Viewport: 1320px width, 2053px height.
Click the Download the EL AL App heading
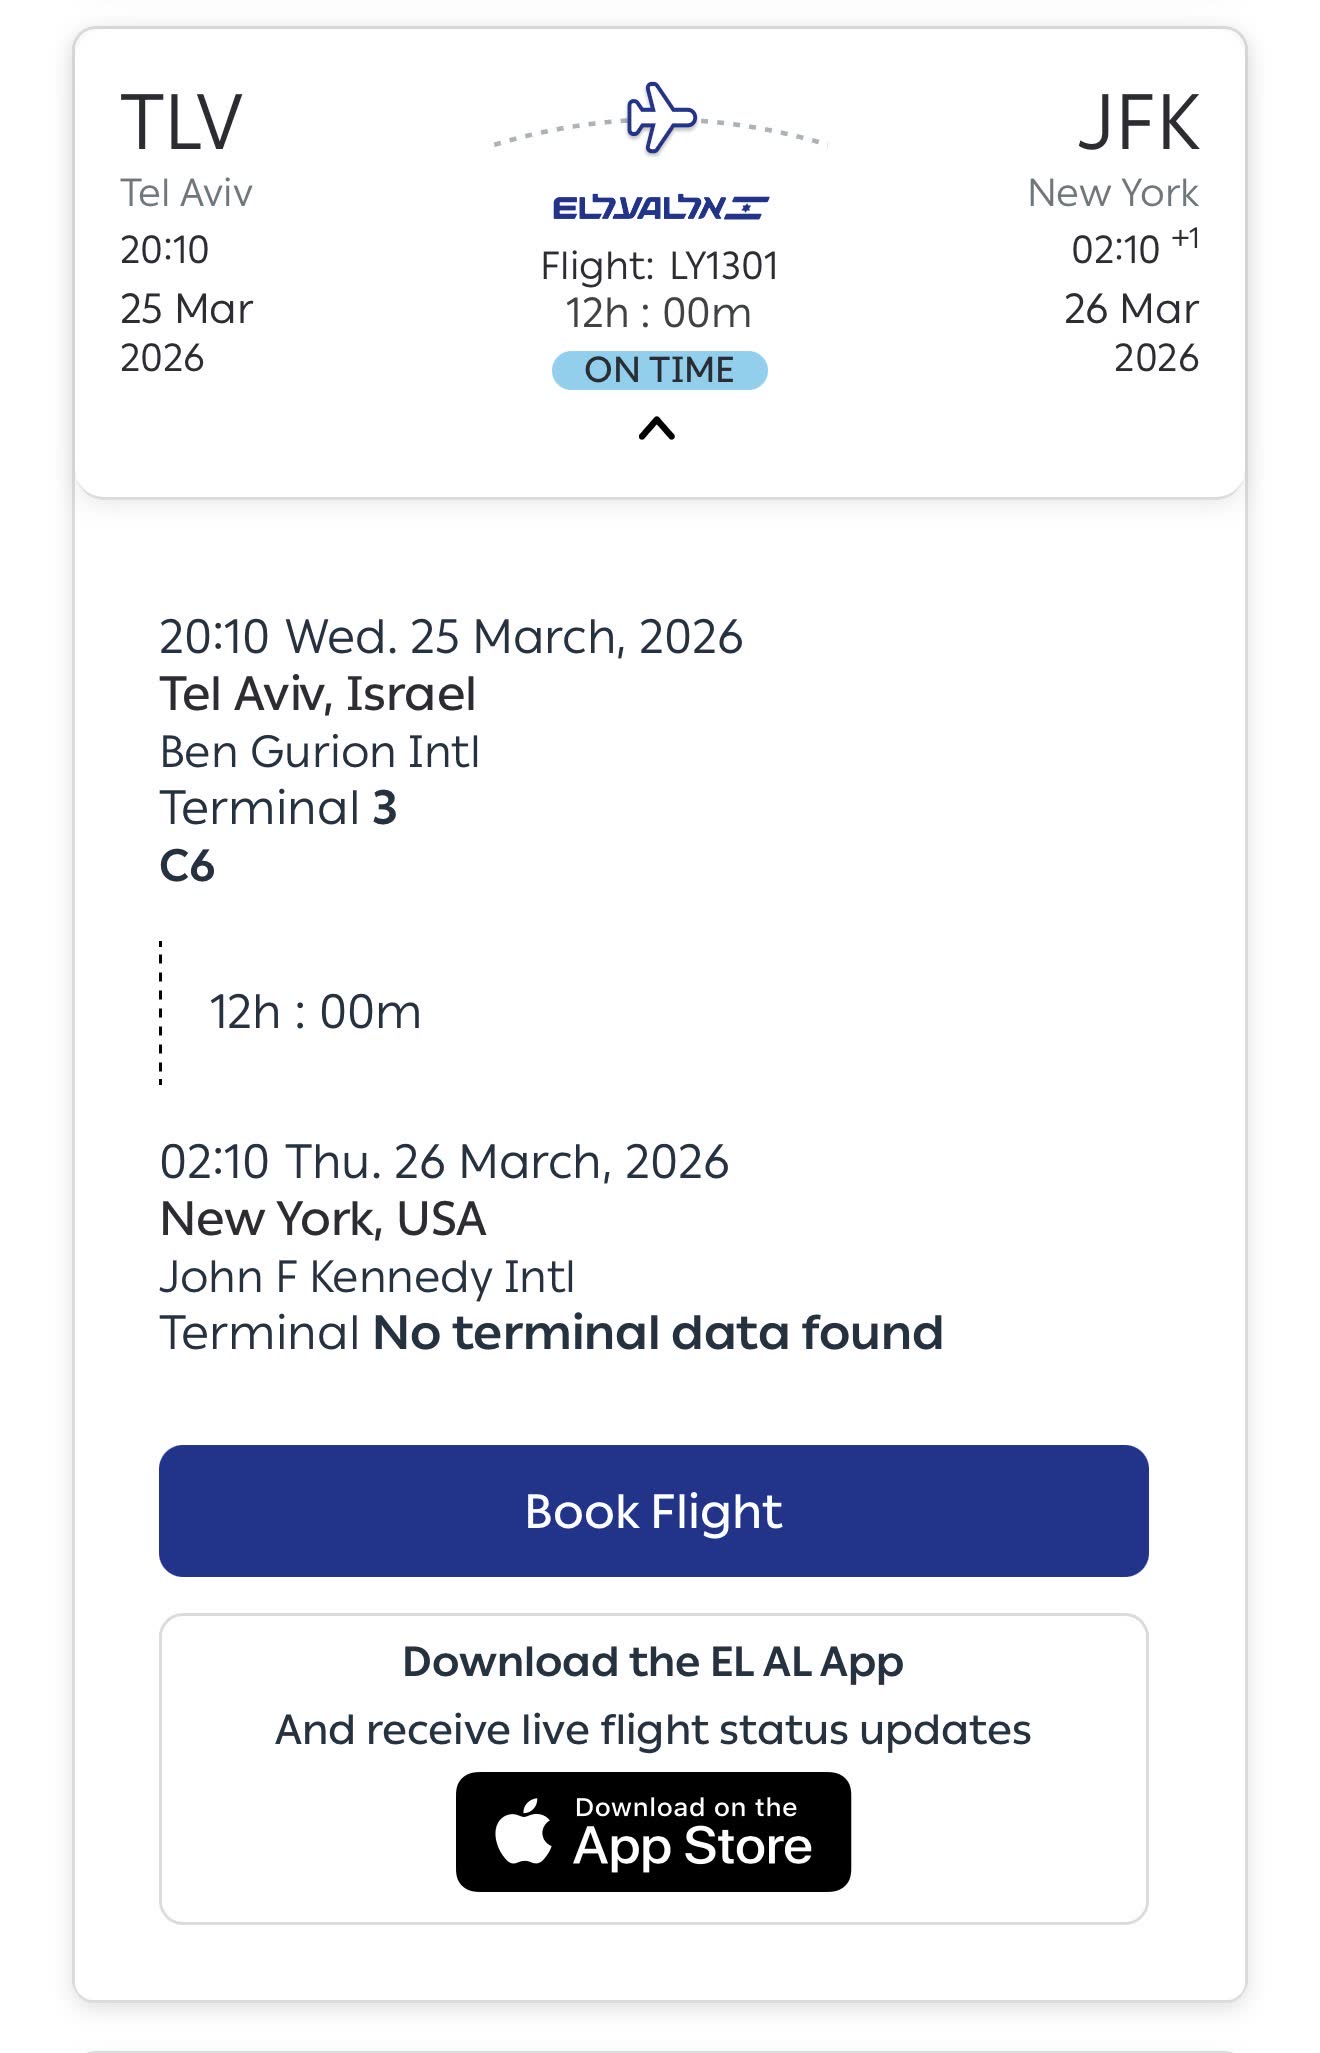pyautogui.click(x=653, y=1662)
